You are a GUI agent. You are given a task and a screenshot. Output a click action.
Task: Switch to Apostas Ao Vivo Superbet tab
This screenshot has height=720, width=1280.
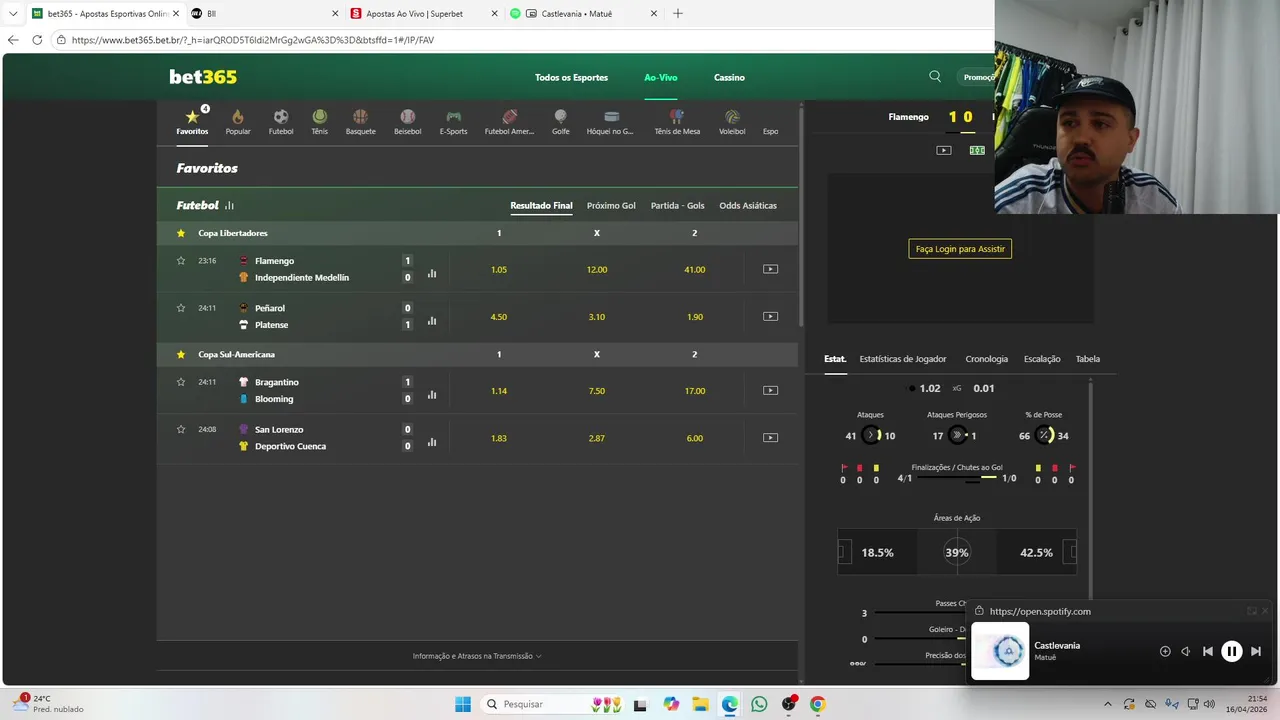tap(423, 14)
